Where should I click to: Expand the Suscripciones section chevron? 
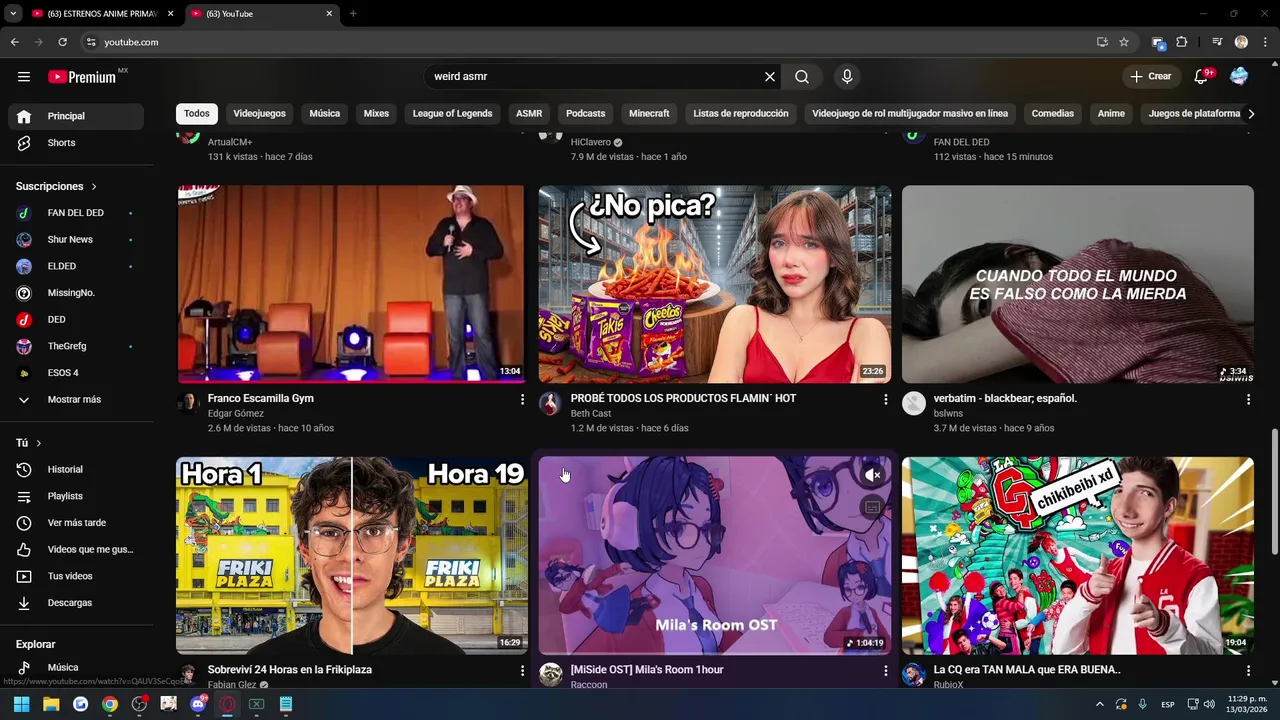94,187
